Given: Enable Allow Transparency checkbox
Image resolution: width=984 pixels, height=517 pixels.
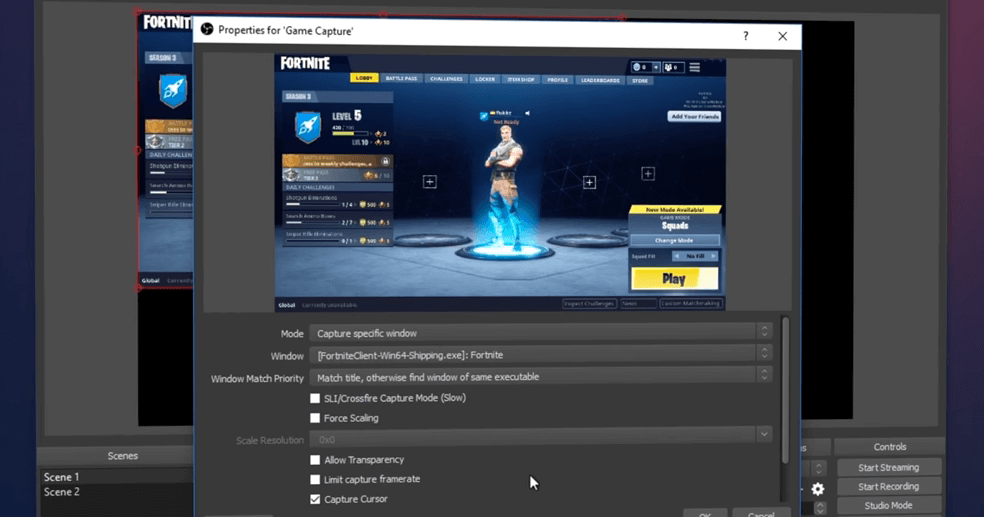Looking at the screenshot, I should [x=315, y=460].
